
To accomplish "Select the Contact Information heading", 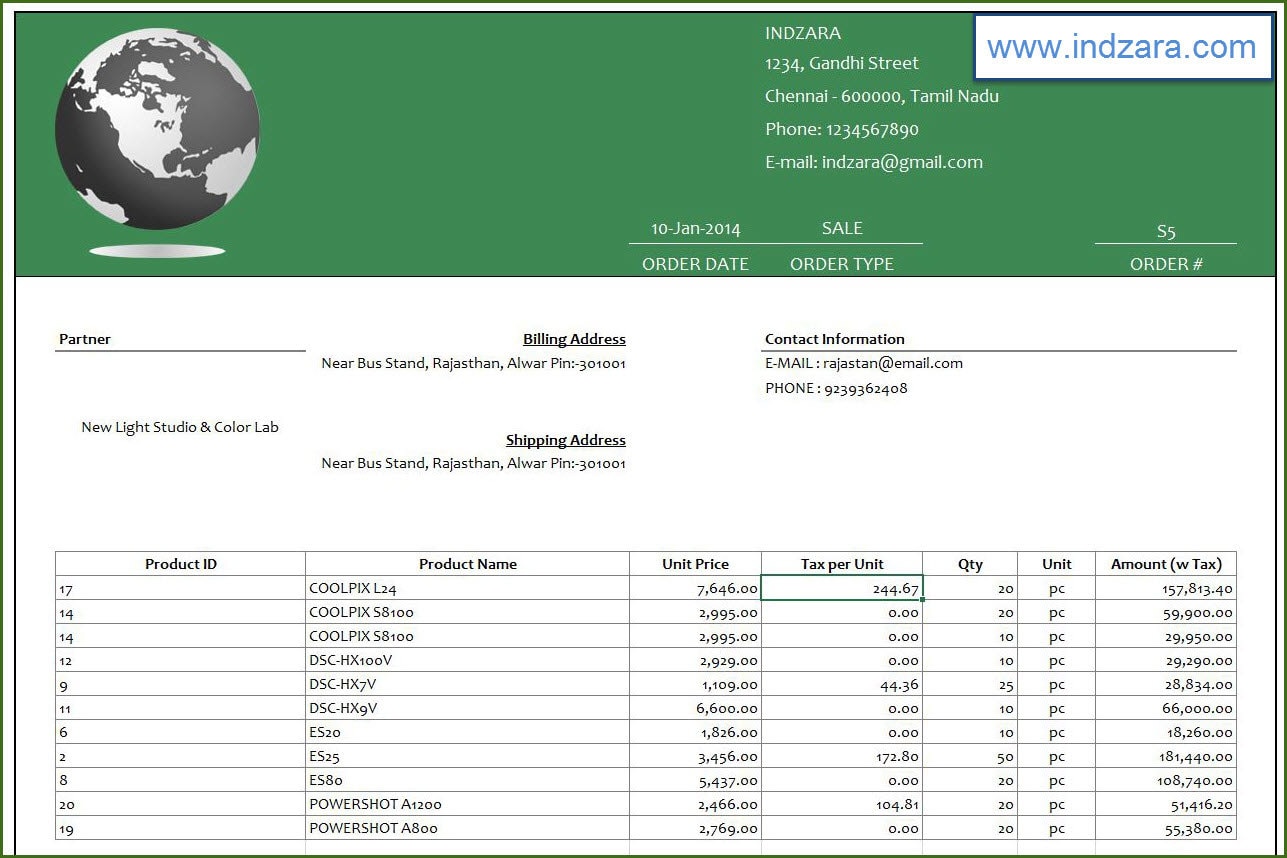I will (835, 338).
